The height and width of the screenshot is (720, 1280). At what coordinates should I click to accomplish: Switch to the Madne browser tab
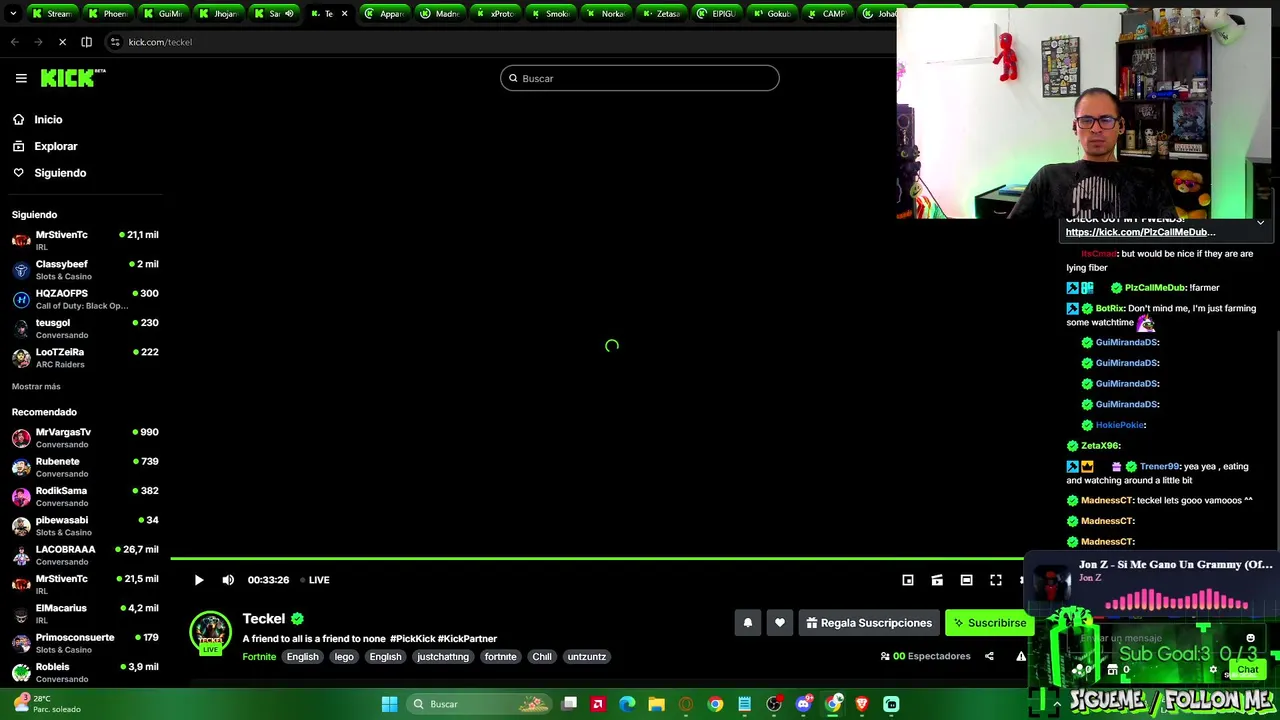coord(440,13)
